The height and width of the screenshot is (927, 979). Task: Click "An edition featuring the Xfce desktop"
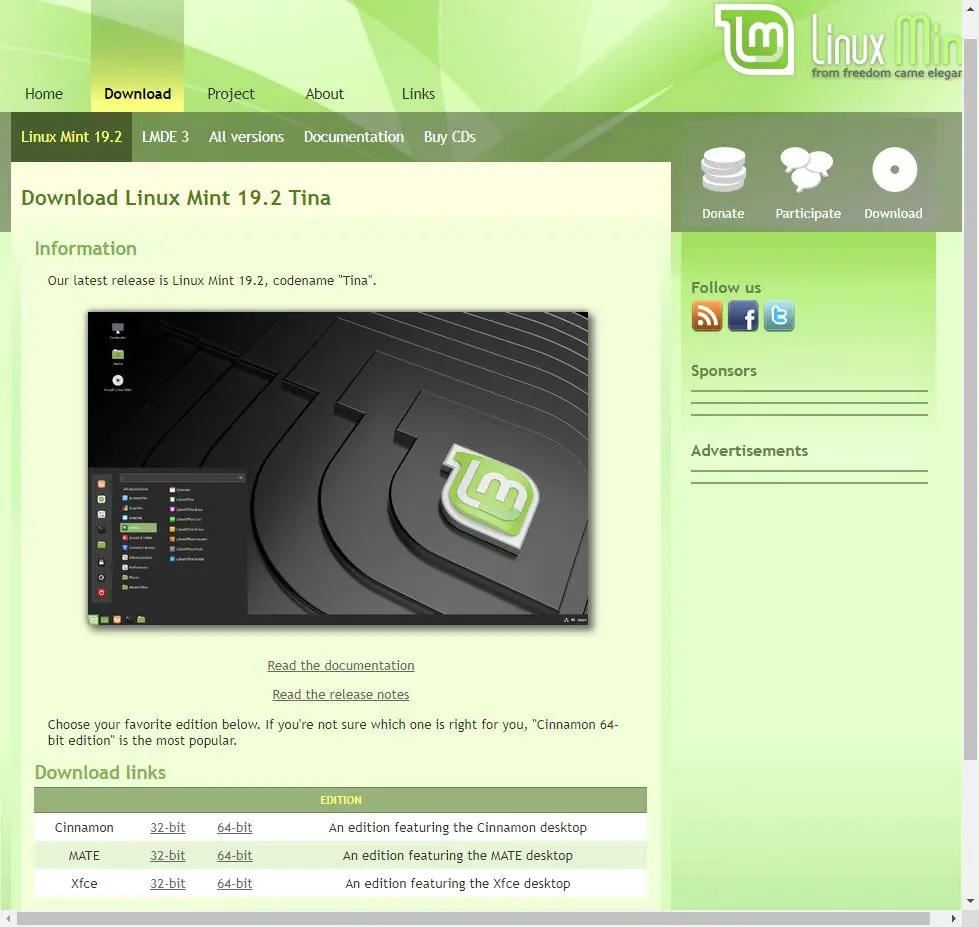pos(458,883)
